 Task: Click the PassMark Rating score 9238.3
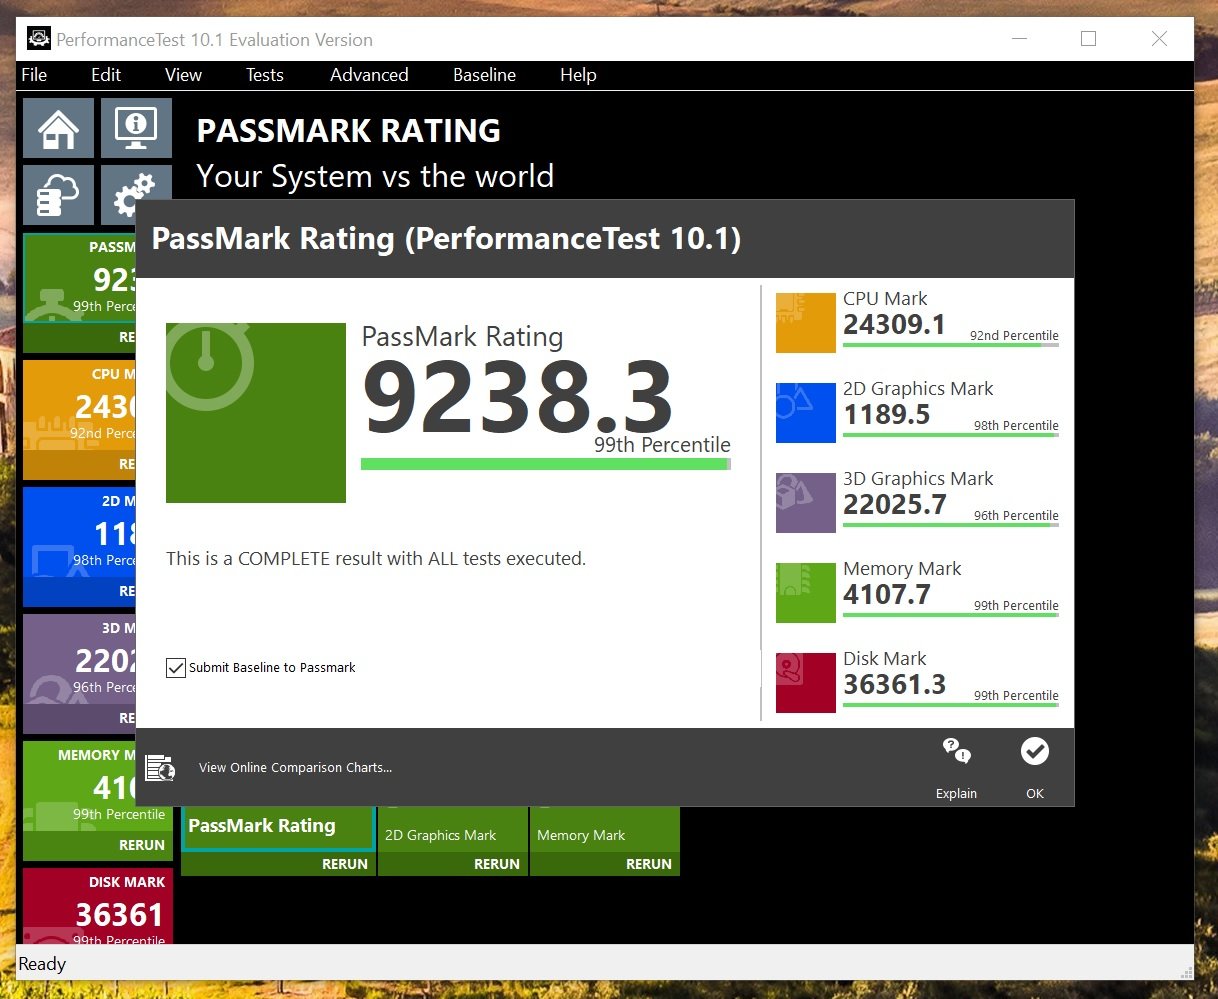(x=517, y=397)
